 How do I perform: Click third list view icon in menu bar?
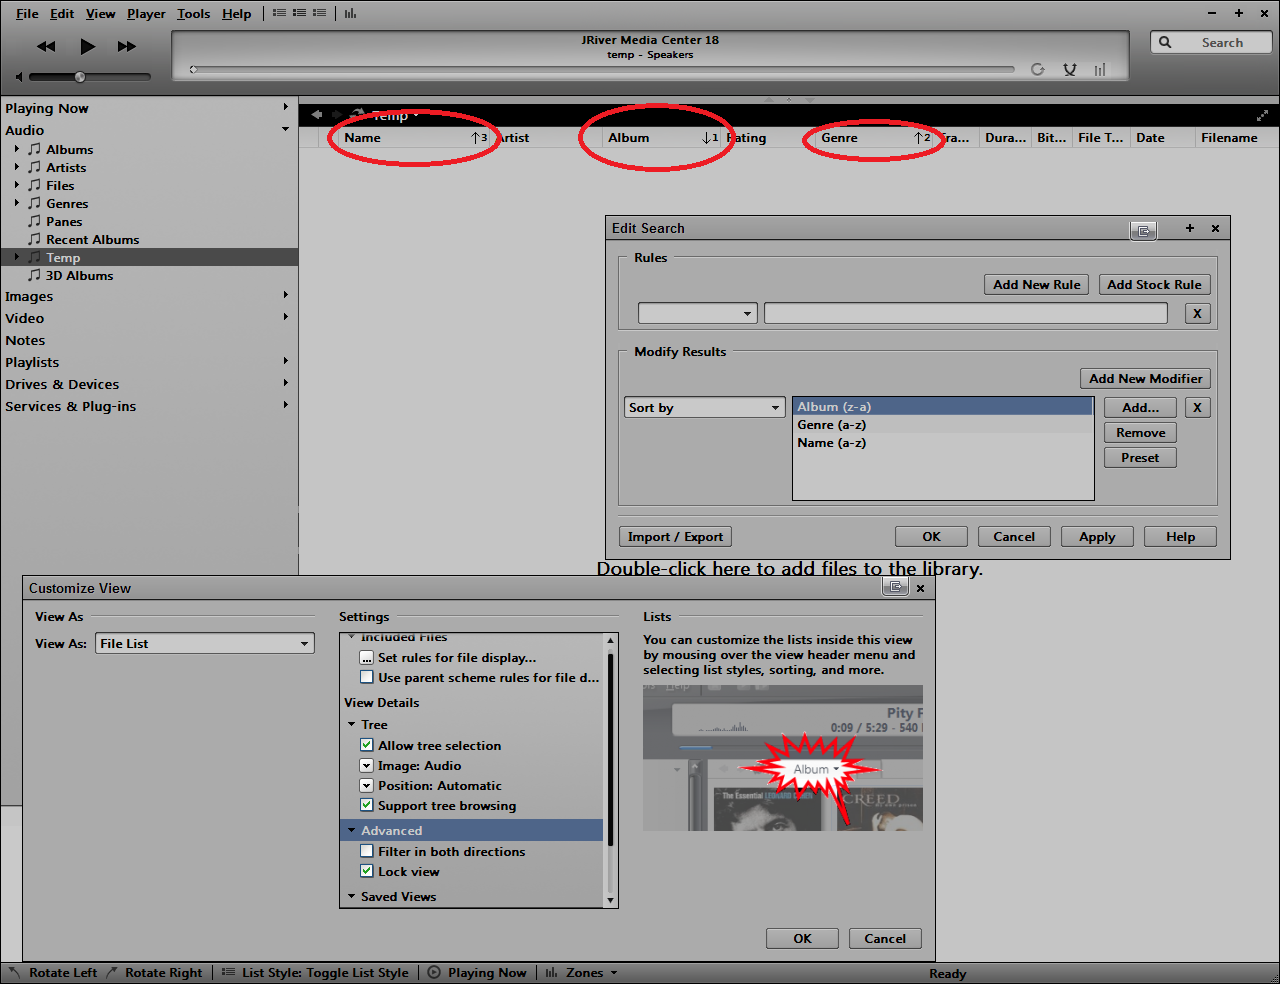pos(319,13)
